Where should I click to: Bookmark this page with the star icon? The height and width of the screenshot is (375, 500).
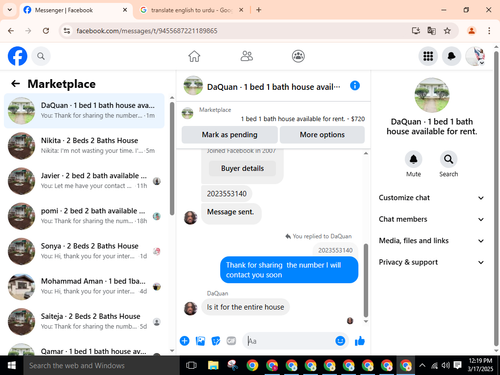447,31
